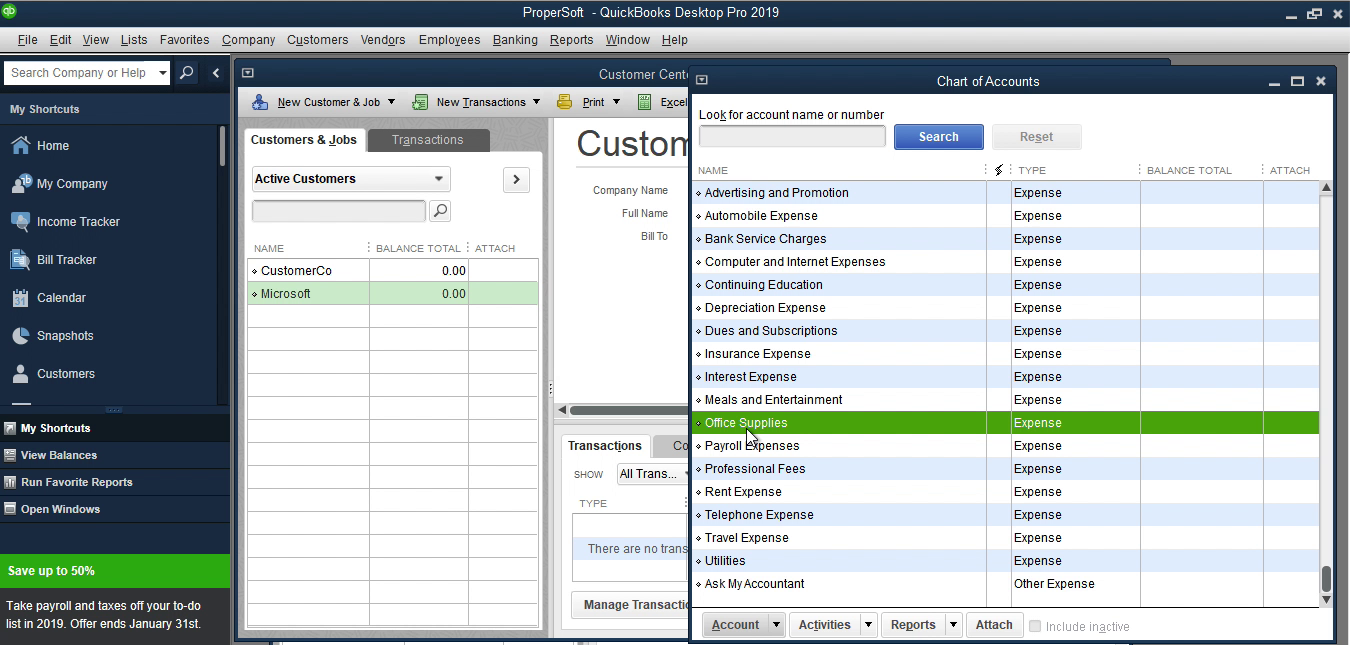The height and width of the screenshot is (645, 1350).
Task: Select Utilities account row
Action: 1006,561
